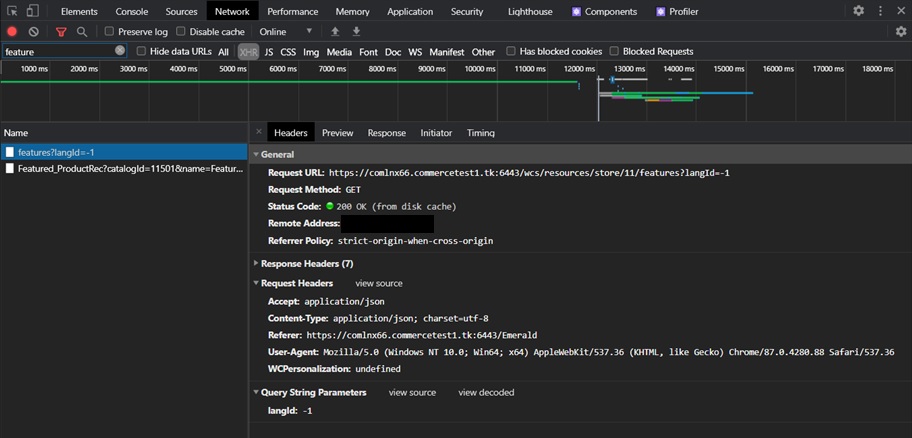Select the XHR filter type
The height and width of the screenshot is (438, 912).
[247, 51]
